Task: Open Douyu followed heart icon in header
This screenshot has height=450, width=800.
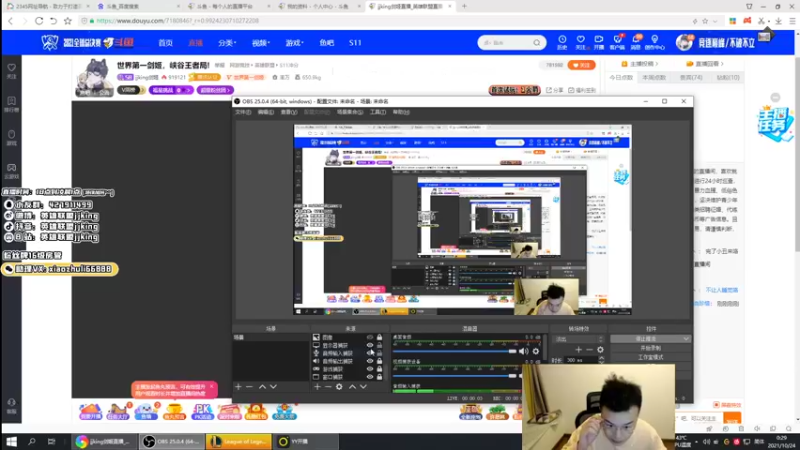Action: pyautogui.click(x=580, y=42)
